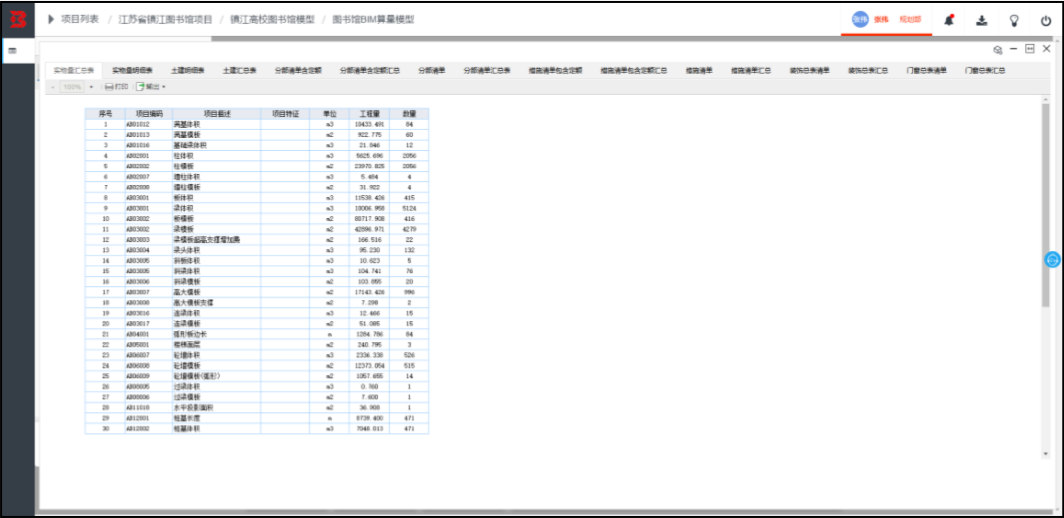Click the 序号 column header
This screenshot has width=1064, height=518.
click(x=105, y=114)
